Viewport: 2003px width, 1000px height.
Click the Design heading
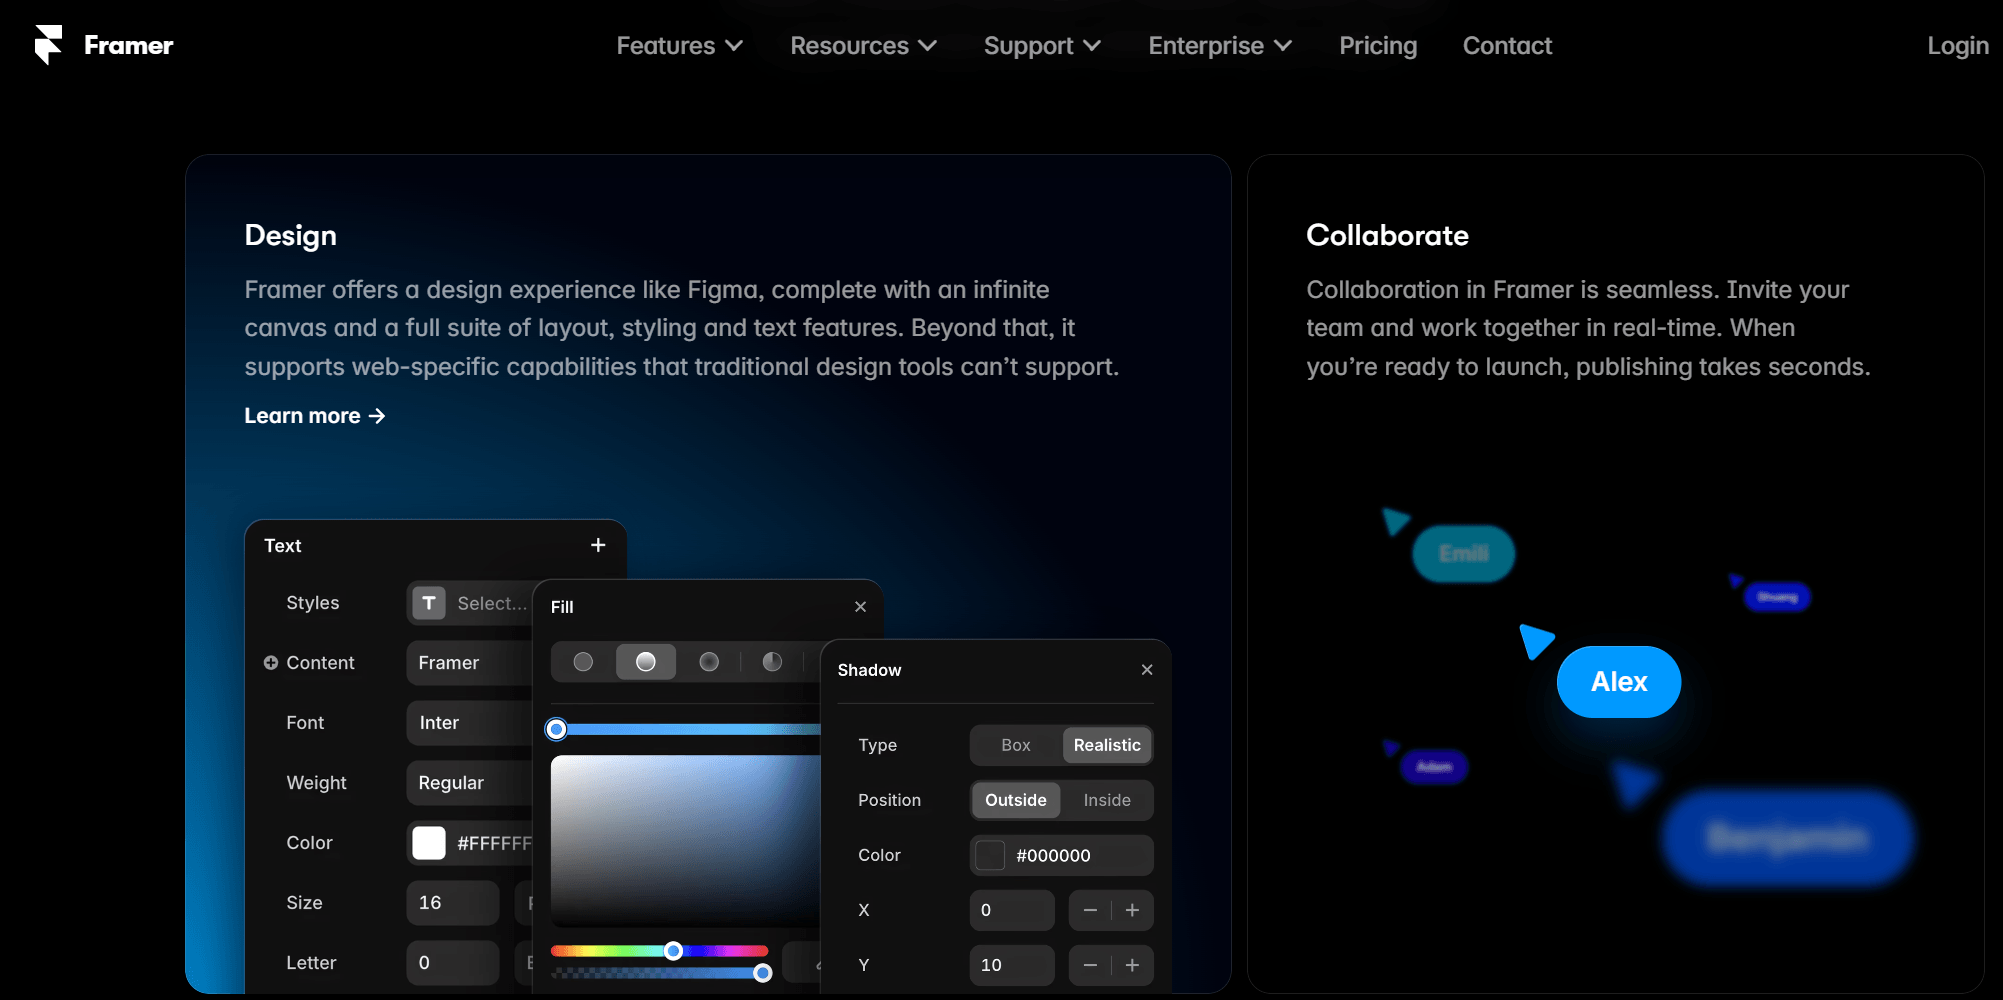(291, 236)
